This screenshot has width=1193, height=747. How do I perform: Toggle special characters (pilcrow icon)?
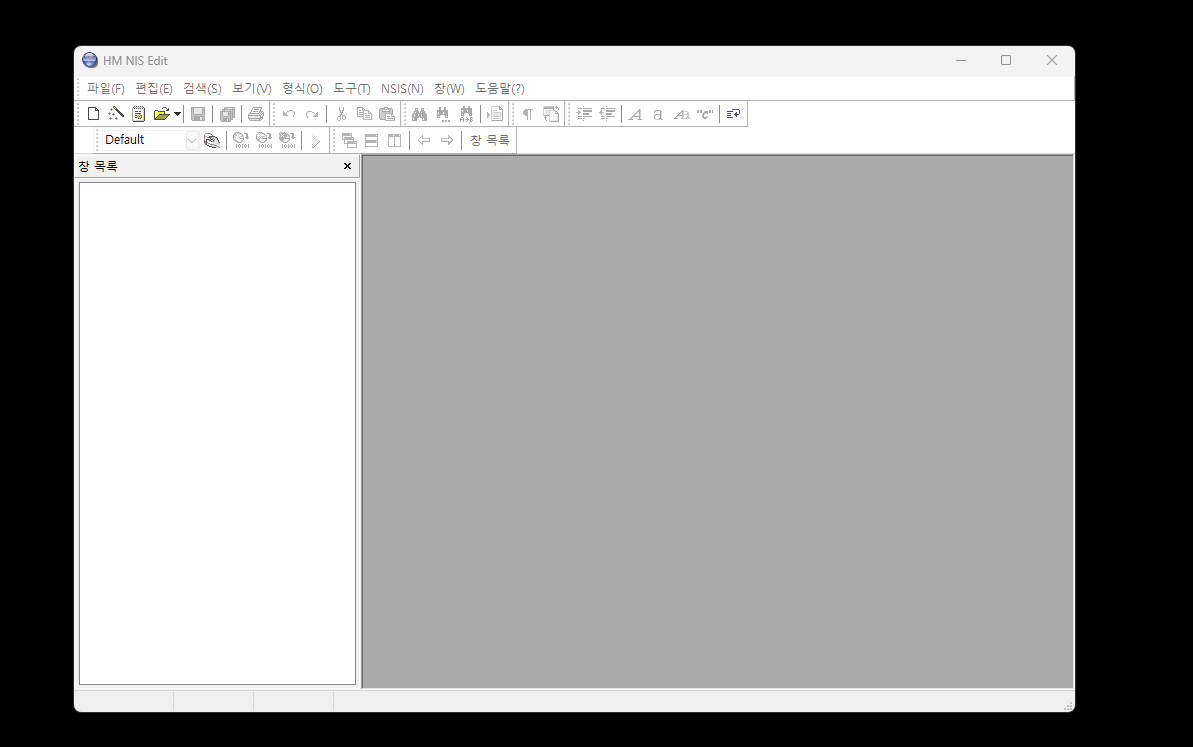[x=527, y=114]
